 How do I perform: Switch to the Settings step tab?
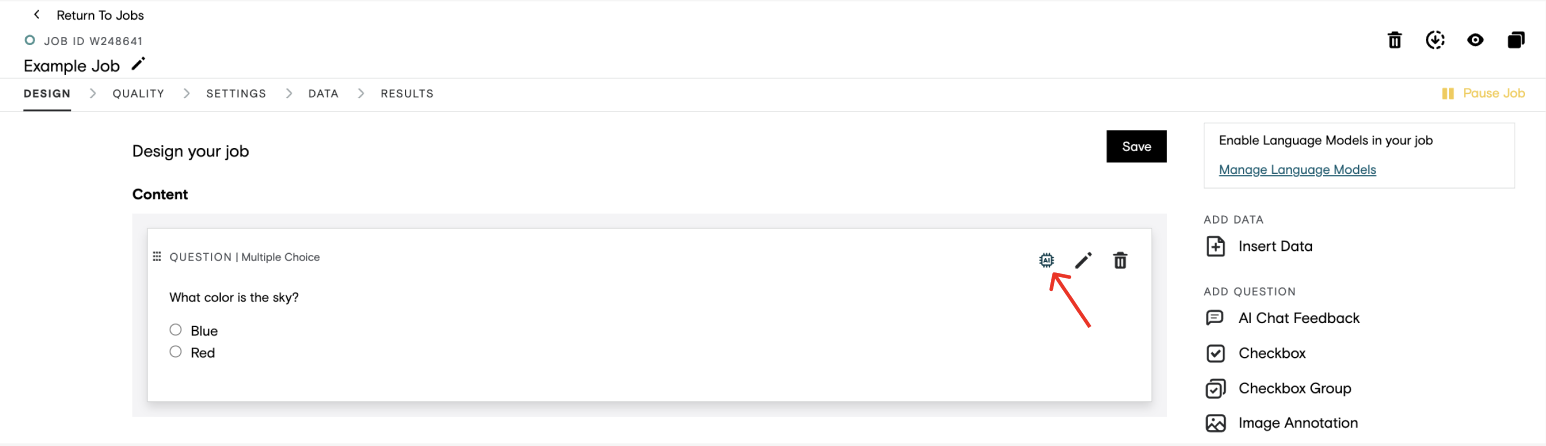[x=236, y=94]
